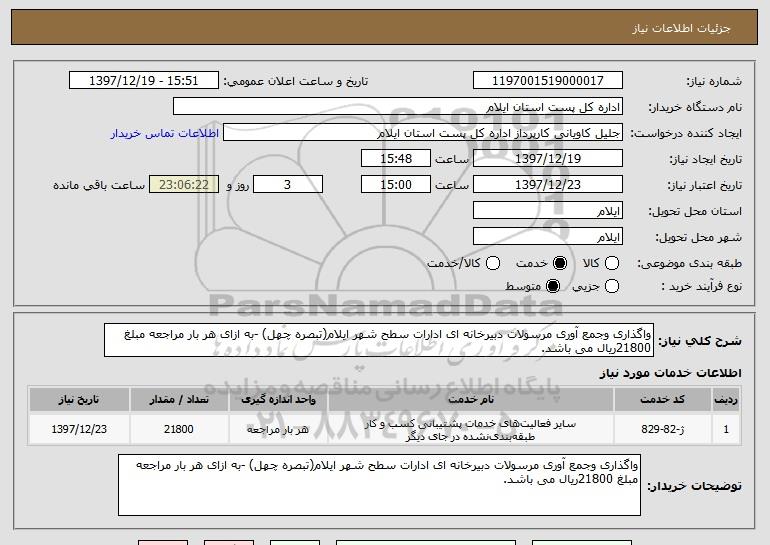
Task: Click the تعداد / مقدار column header
Action: (179, 400)
